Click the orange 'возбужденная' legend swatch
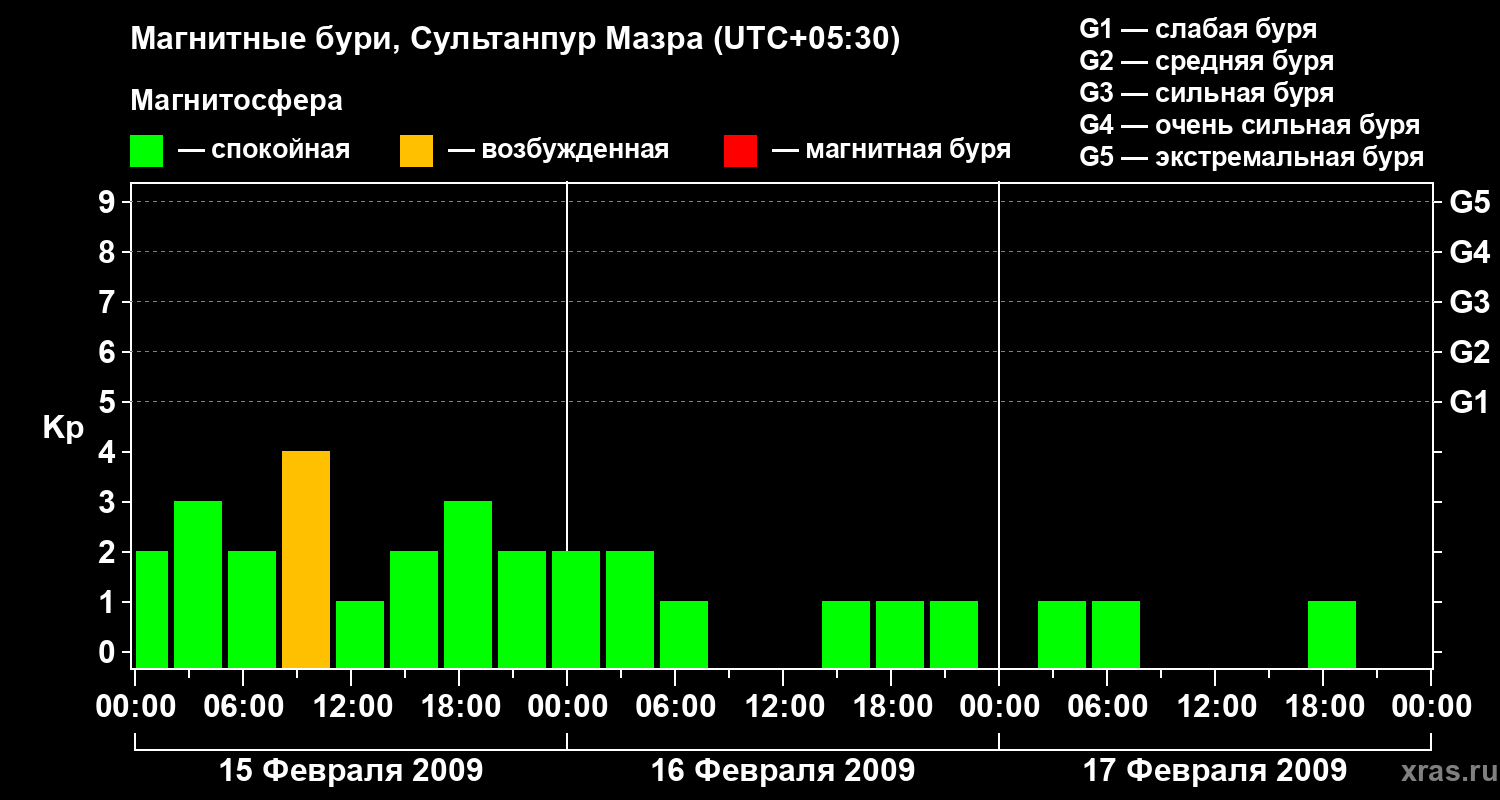This screenshot has width=1500, height=800. (x=416, y=151)
